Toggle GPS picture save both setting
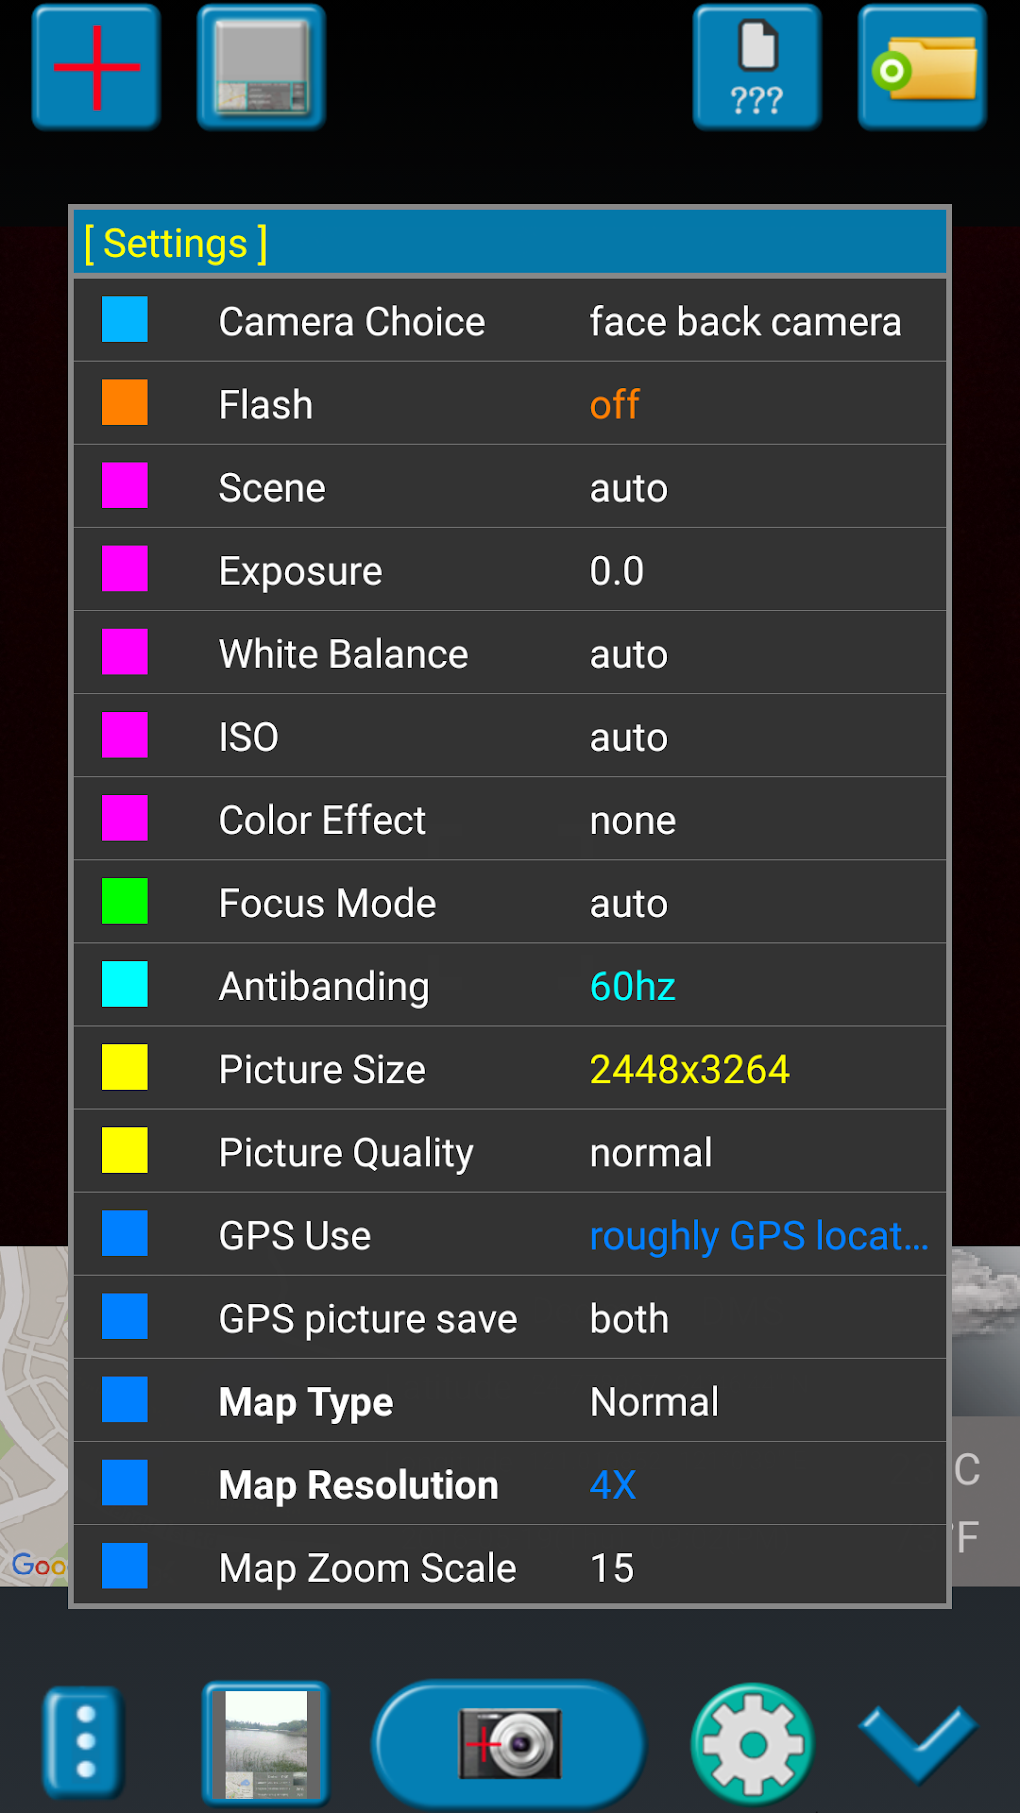This screenshot has width=1020, height=1813. pyautogui.click(x=510, y=1319)
